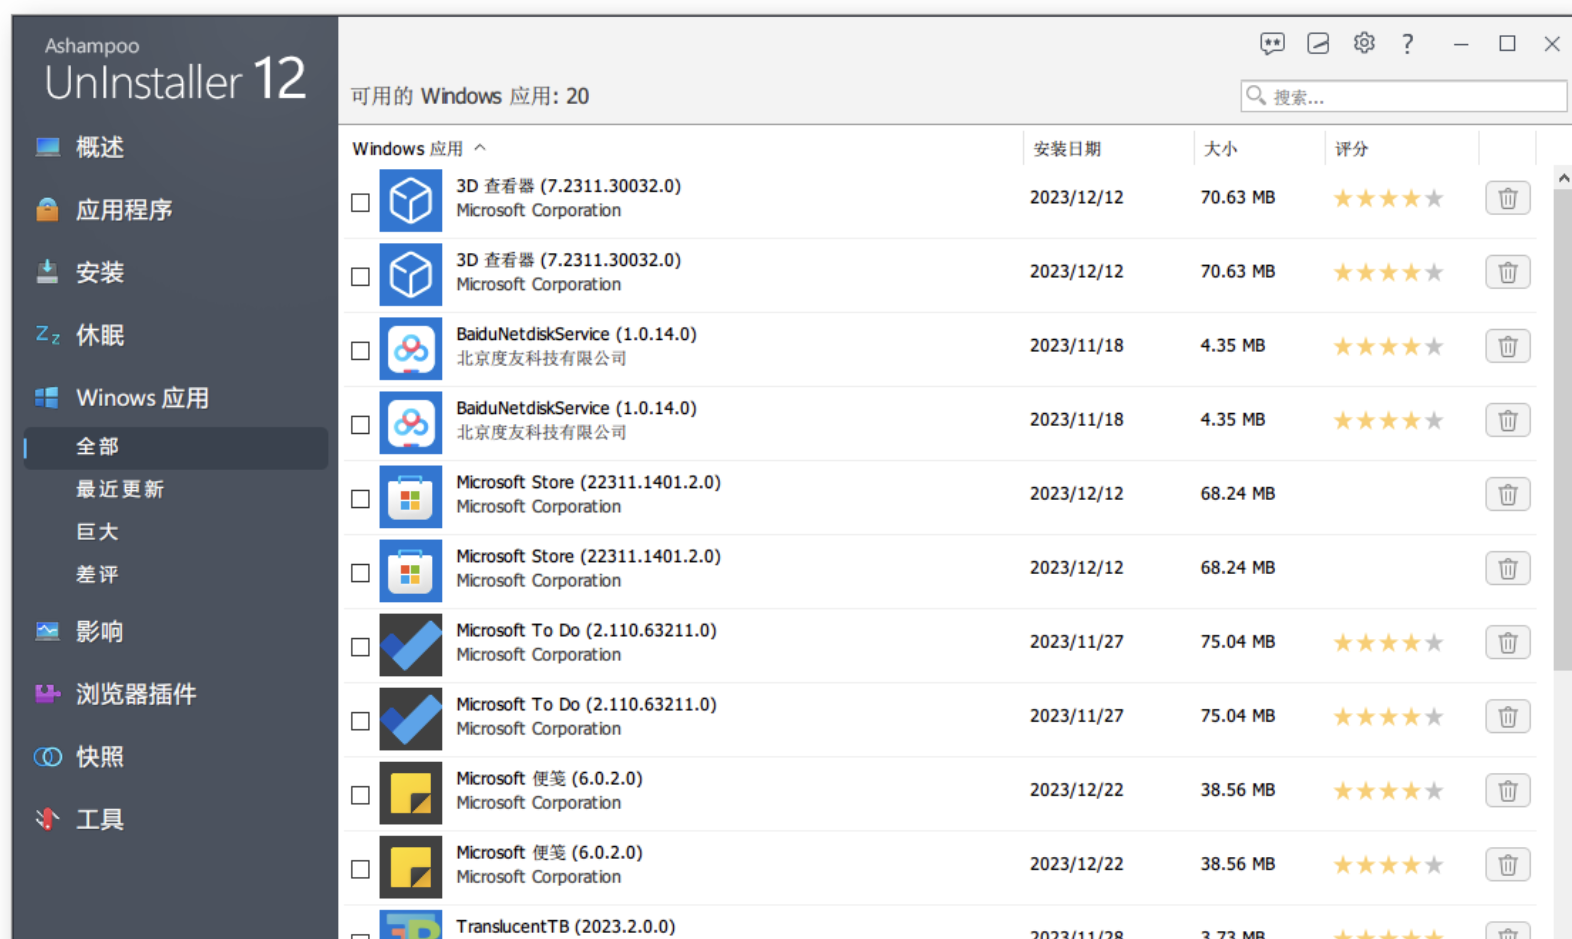
Task: Tick checkbox for first Microsoft Store entry
Action: click(x=361, y=499)
